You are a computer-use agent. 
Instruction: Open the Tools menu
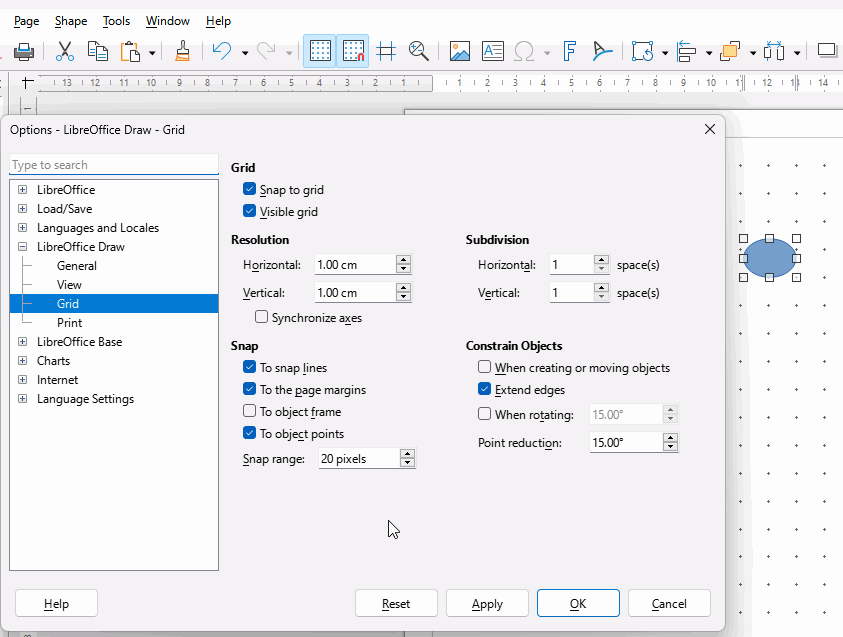(116, 21)
